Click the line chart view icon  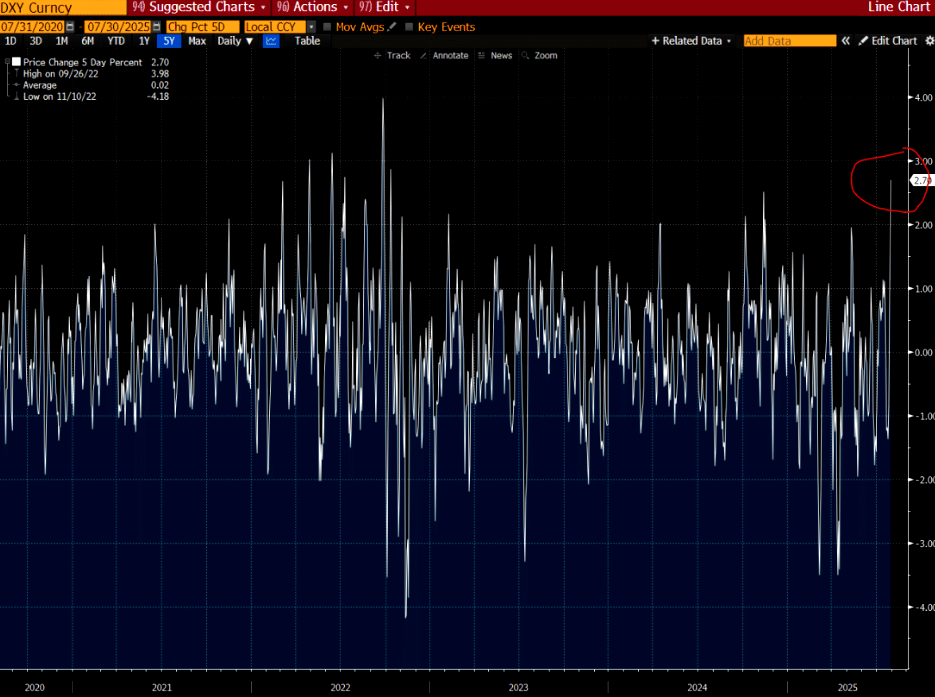click(271, 41)
